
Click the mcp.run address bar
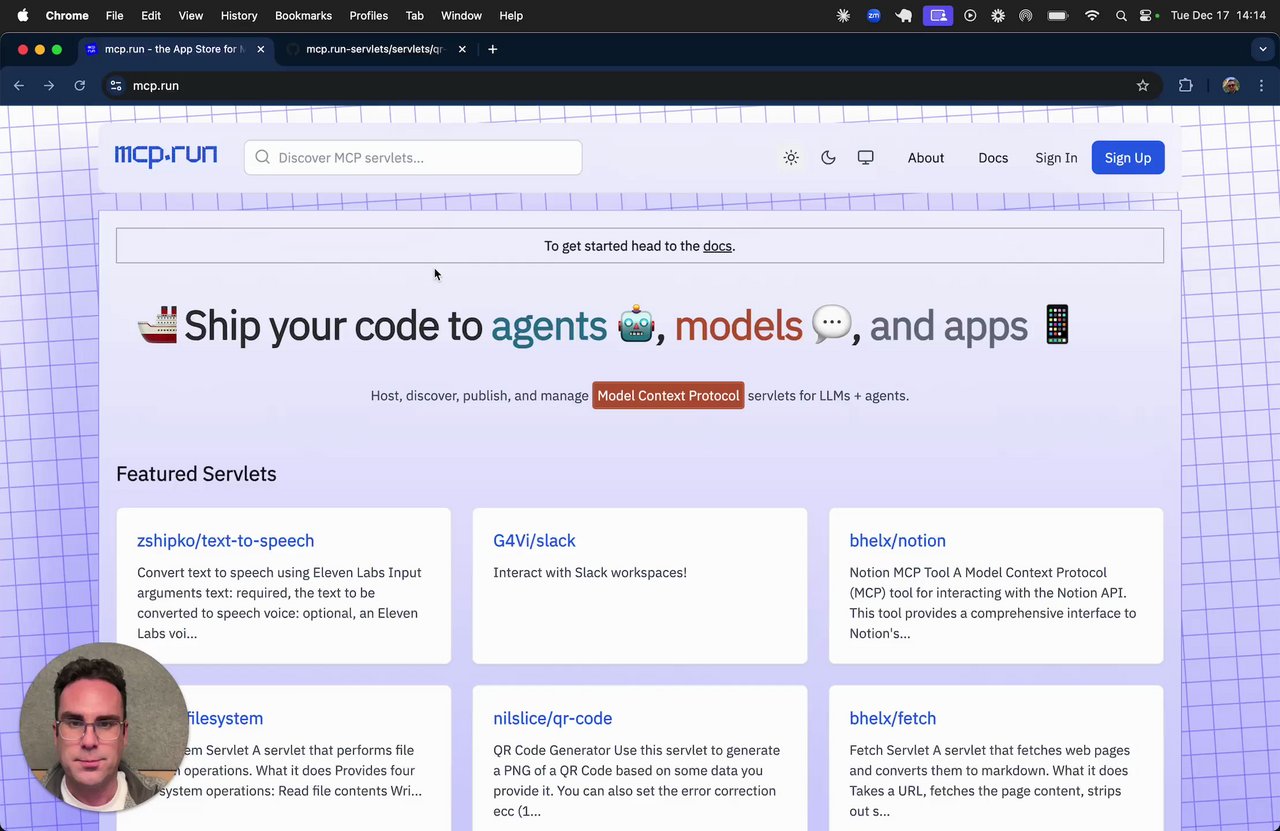[630, 86]
